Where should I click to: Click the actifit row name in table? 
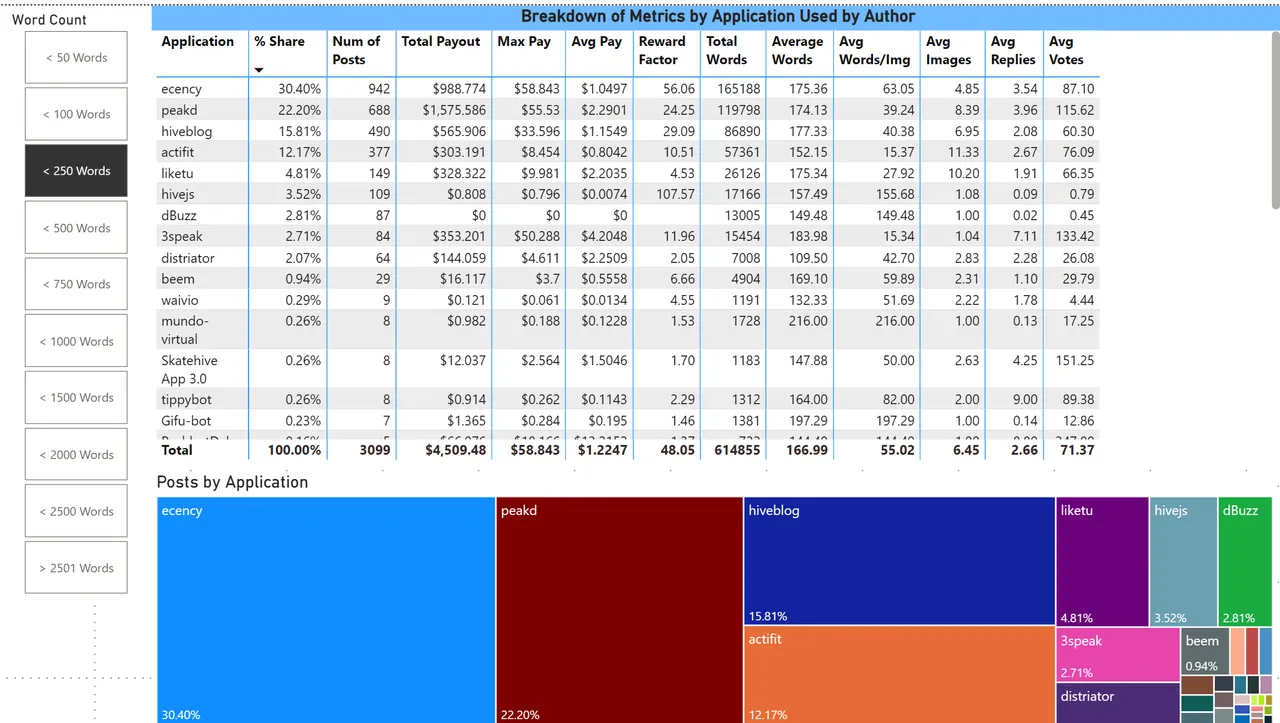[x=178, y=152]
